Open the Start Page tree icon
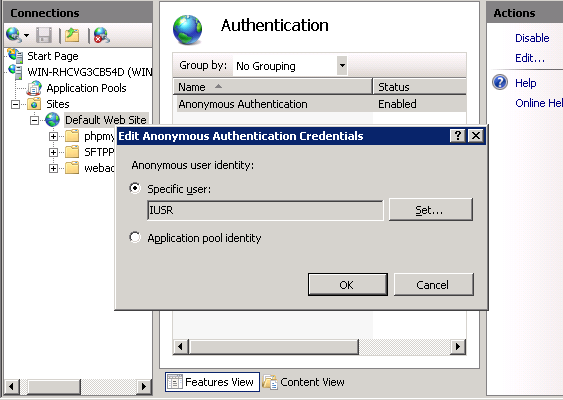Image resolution: width=563 pixels, height=400 pixels. [15, 55]
